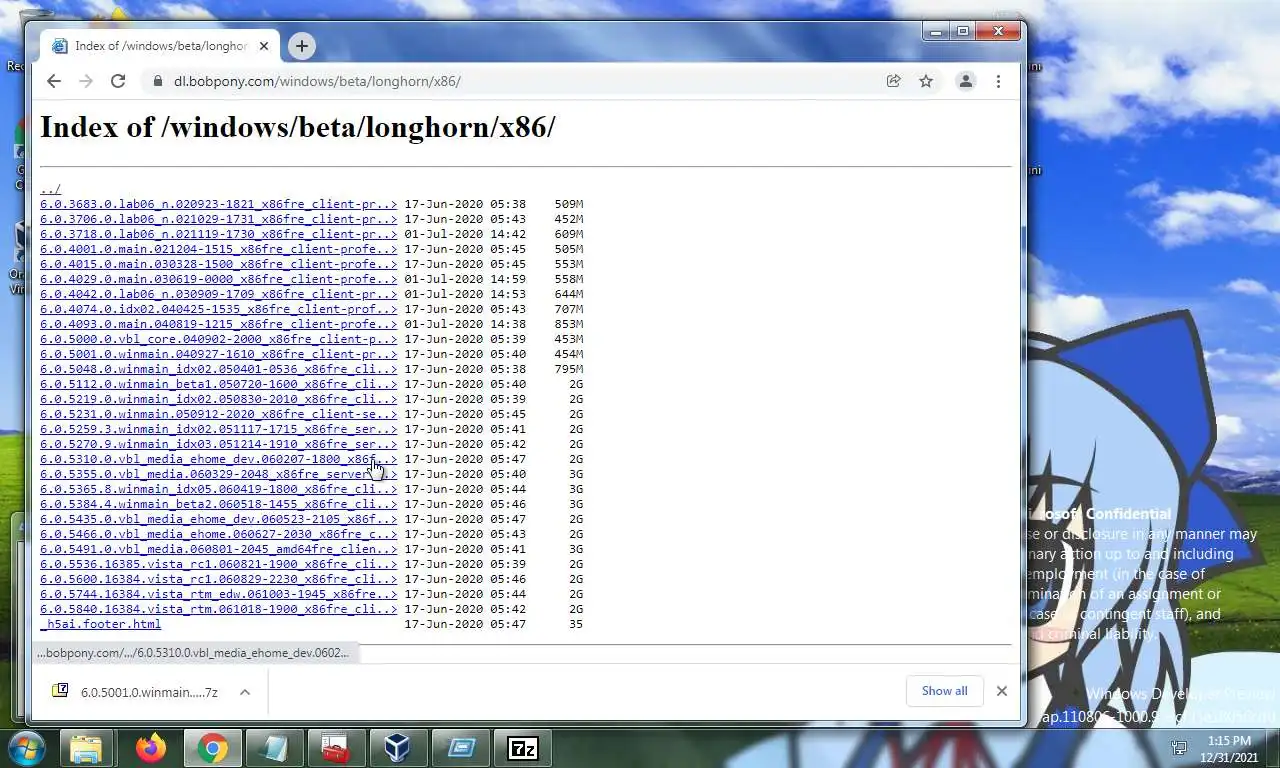Open the 6.0.3718.0.lab06_n.021119-1730 link
This screenshot has width=1280, height=768.
[x=218, y=234]
